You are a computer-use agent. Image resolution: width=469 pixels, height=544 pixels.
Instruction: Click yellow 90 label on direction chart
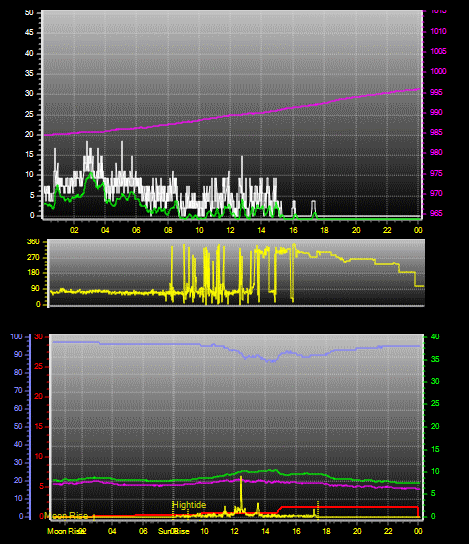tap(36, 289)
